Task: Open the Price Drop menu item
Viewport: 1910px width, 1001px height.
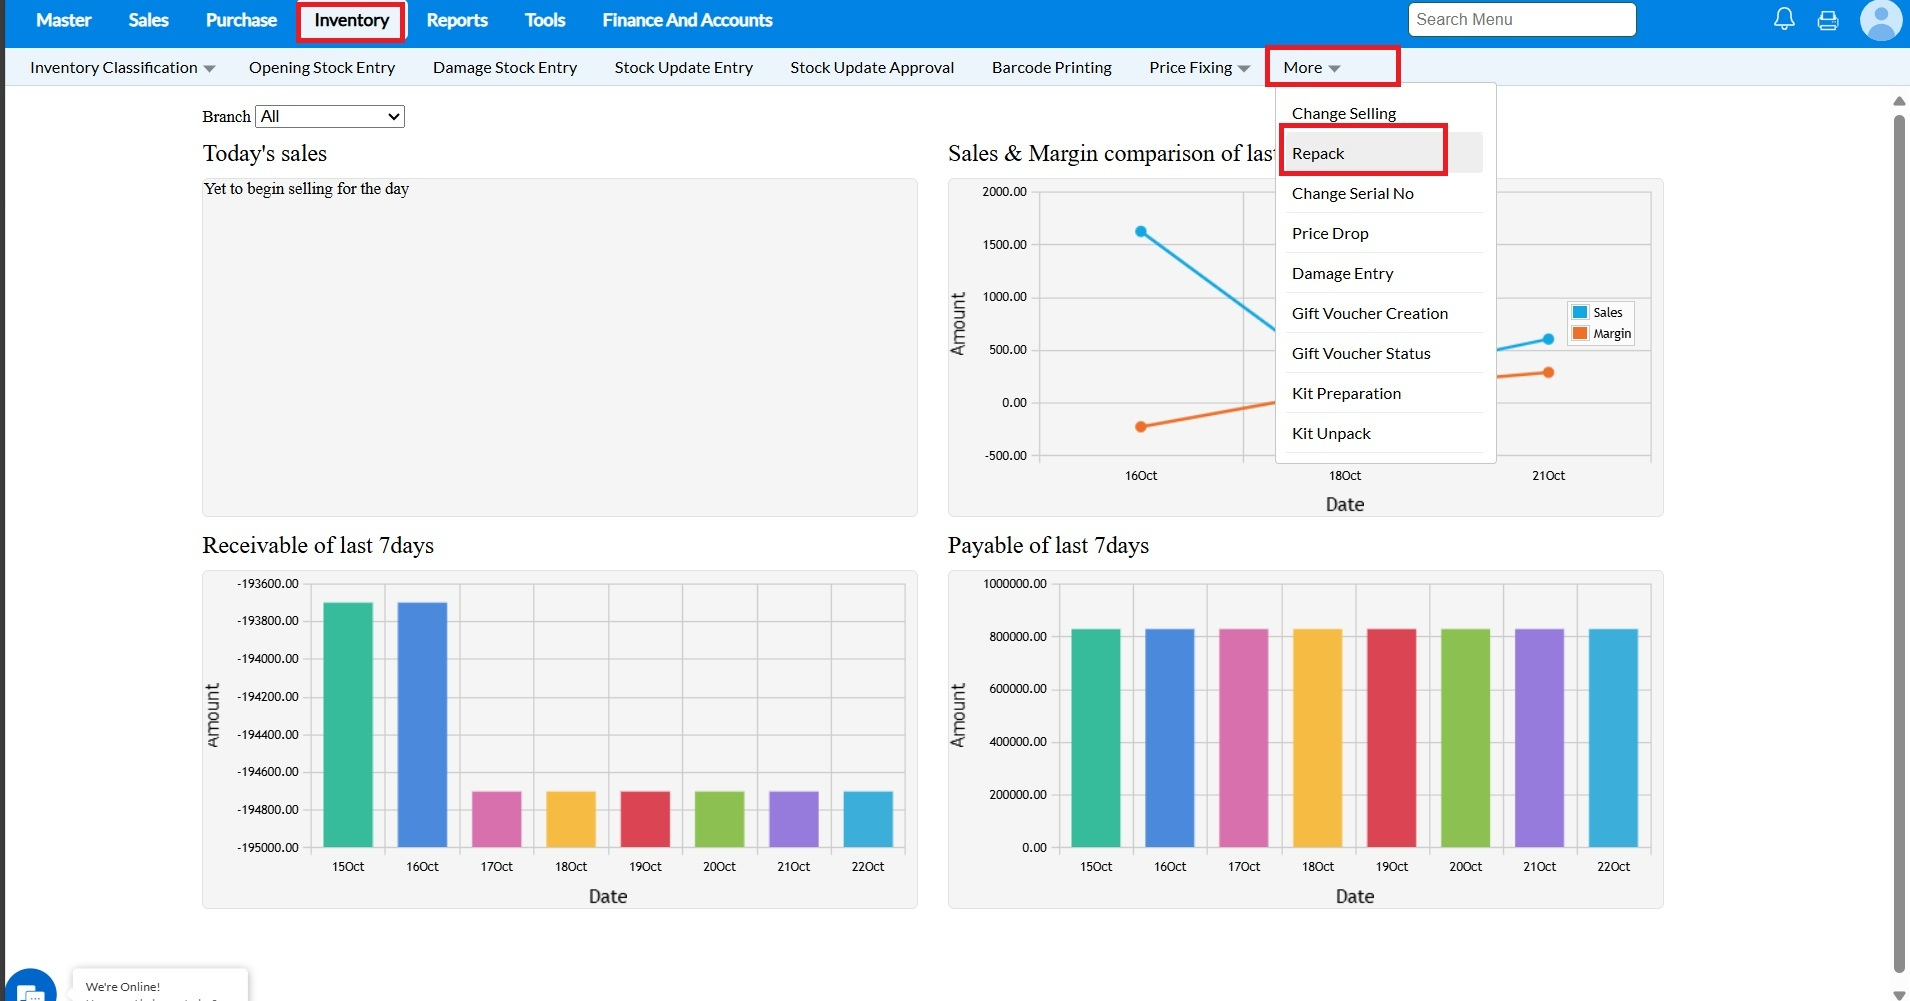Action: [x=1330, y=234]
